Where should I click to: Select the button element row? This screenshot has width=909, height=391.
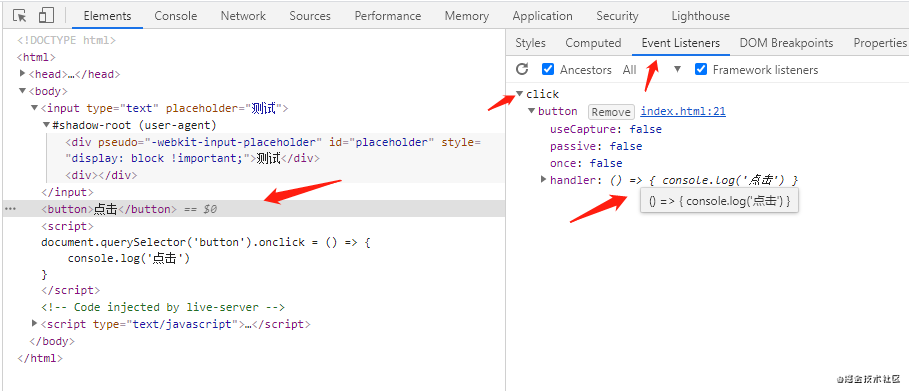click(254, 209)
